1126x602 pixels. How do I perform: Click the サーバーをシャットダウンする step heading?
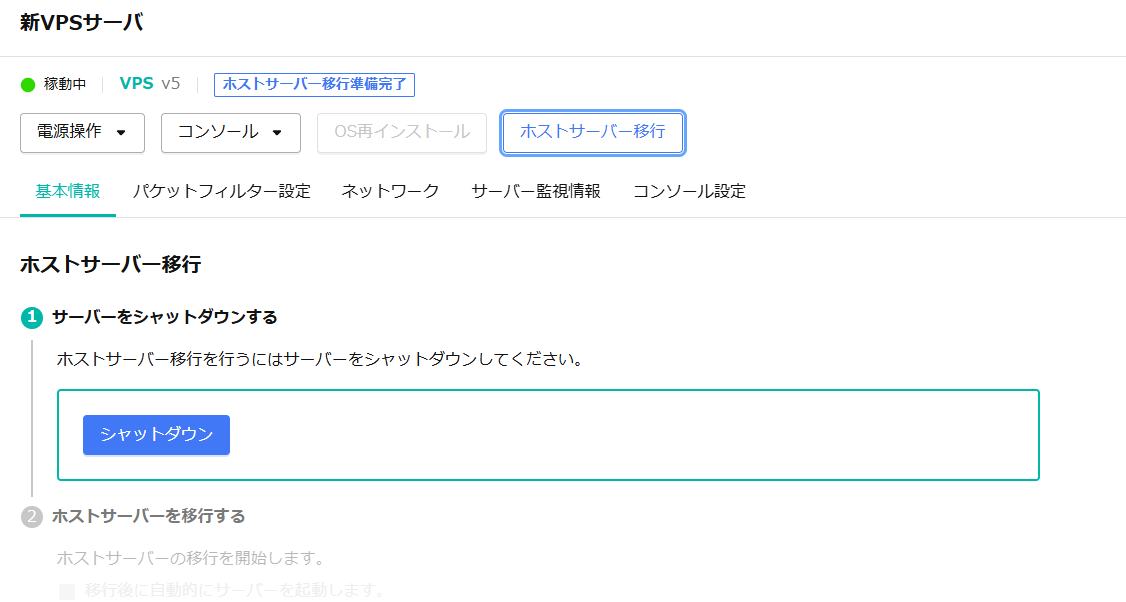[165, 317]
